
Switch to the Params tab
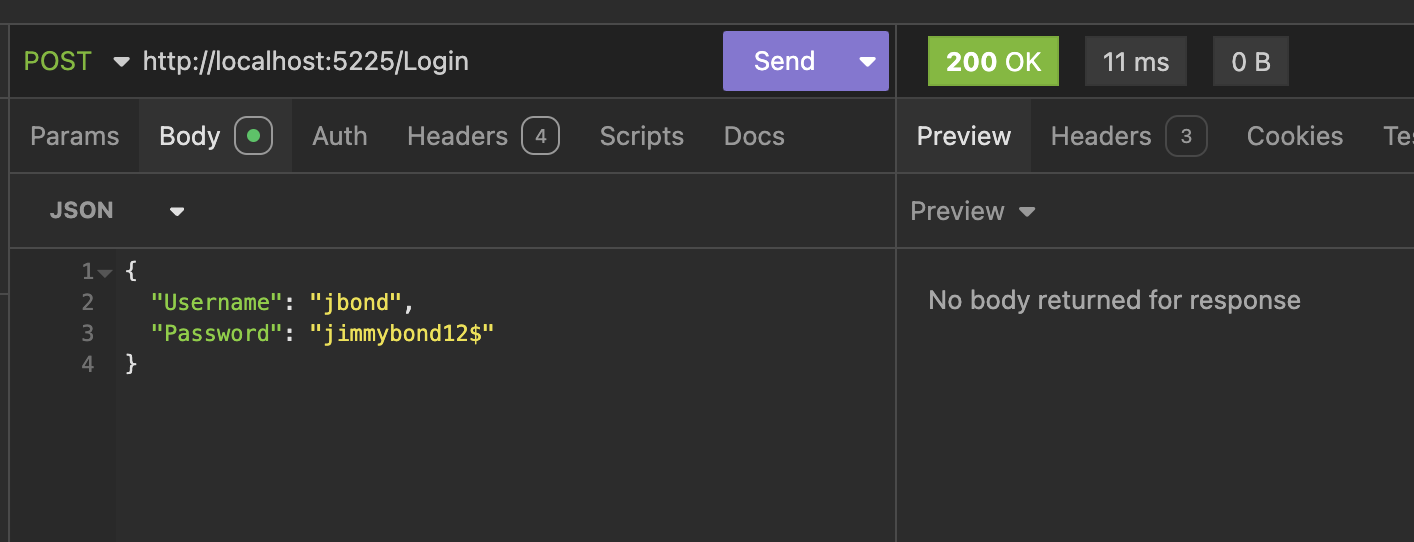click(x=75, y=136)
